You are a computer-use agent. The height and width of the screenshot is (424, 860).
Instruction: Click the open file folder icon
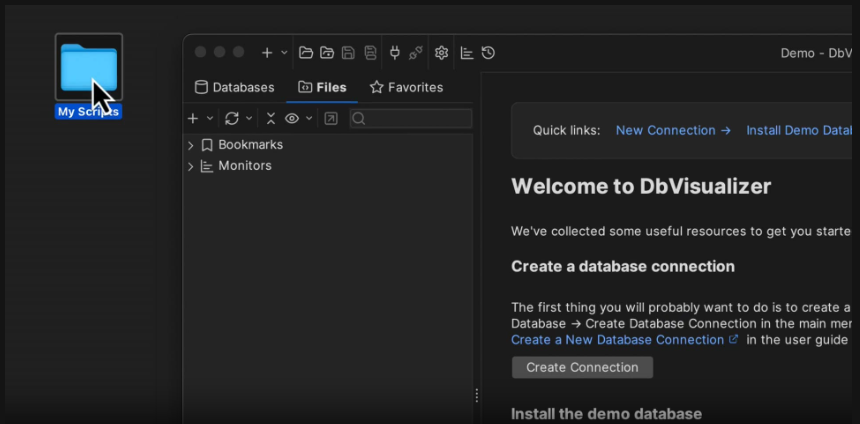tap(306, 53)
